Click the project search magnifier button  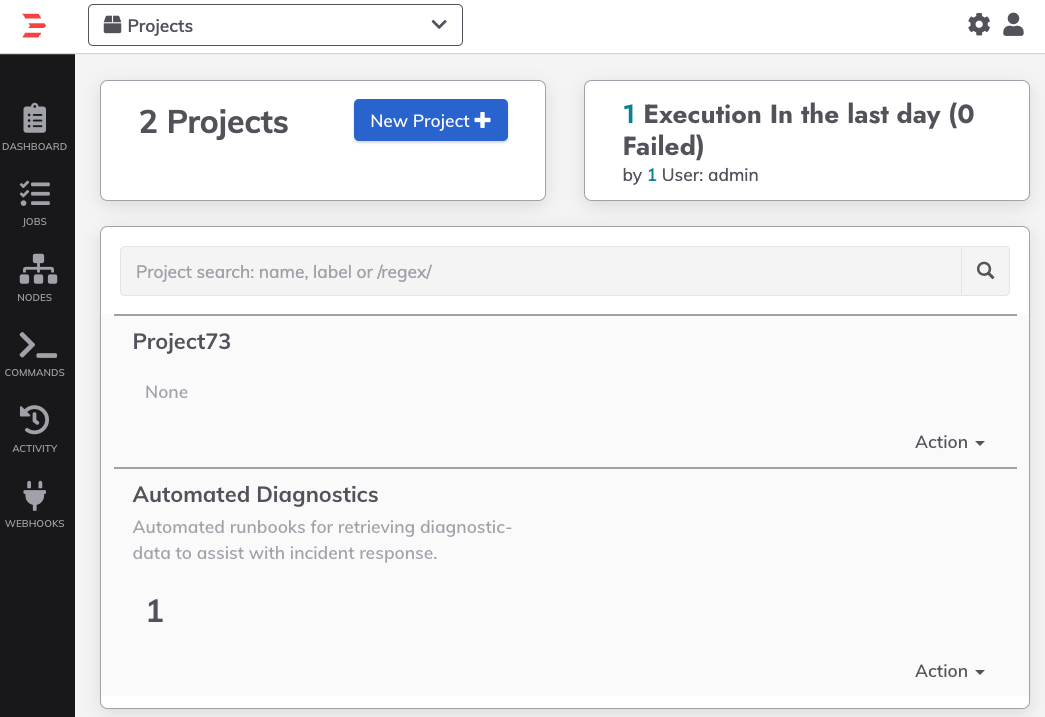(985, 271)
